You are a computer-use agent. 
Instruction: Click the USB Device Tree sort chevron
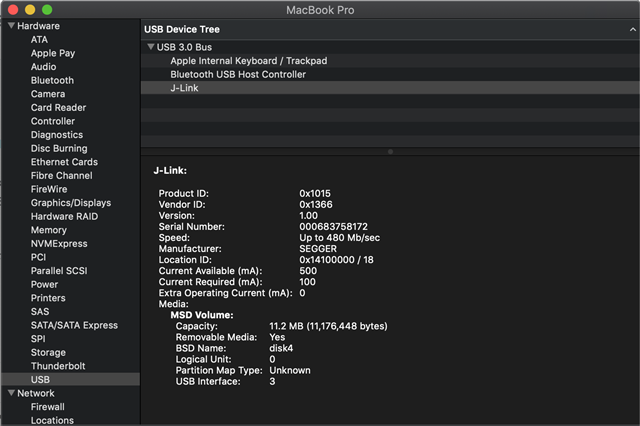632,29
